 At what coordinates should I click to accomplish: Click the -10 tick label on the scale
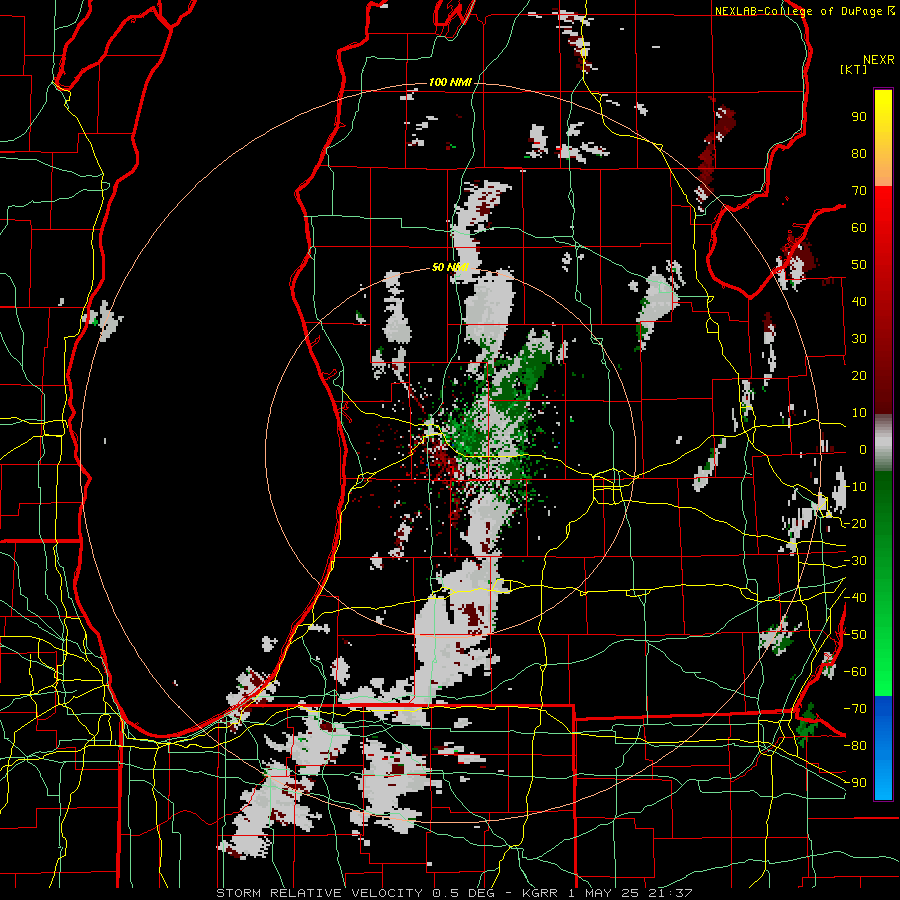click(855, 487)
